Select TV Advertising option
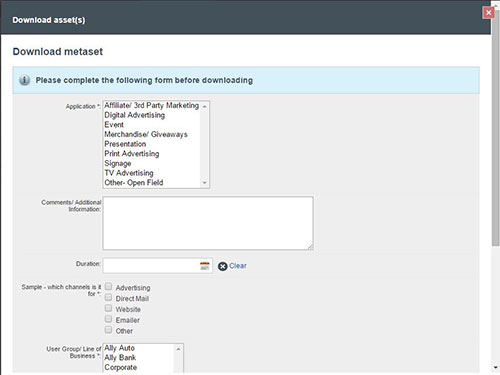Viewport: 500px width, 375px height. (x=152, y=173)
